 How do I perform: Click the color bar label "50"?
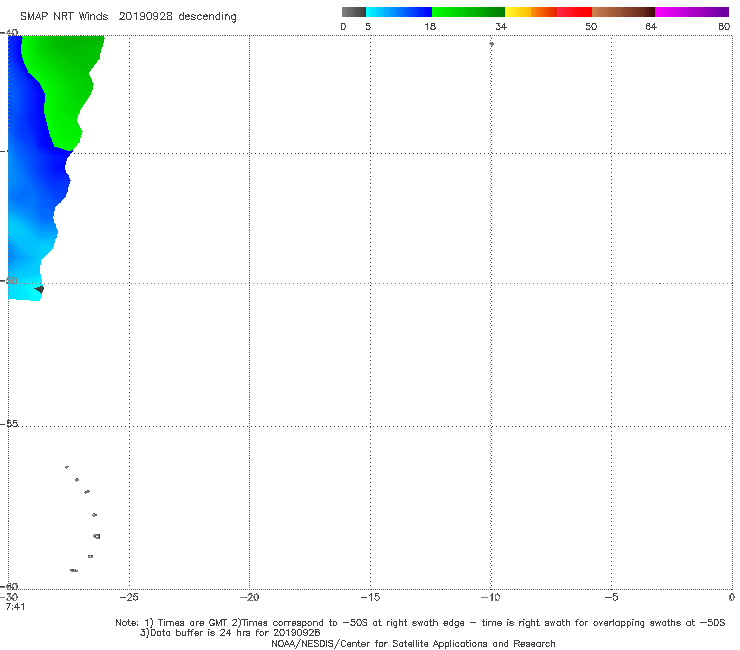591,26
